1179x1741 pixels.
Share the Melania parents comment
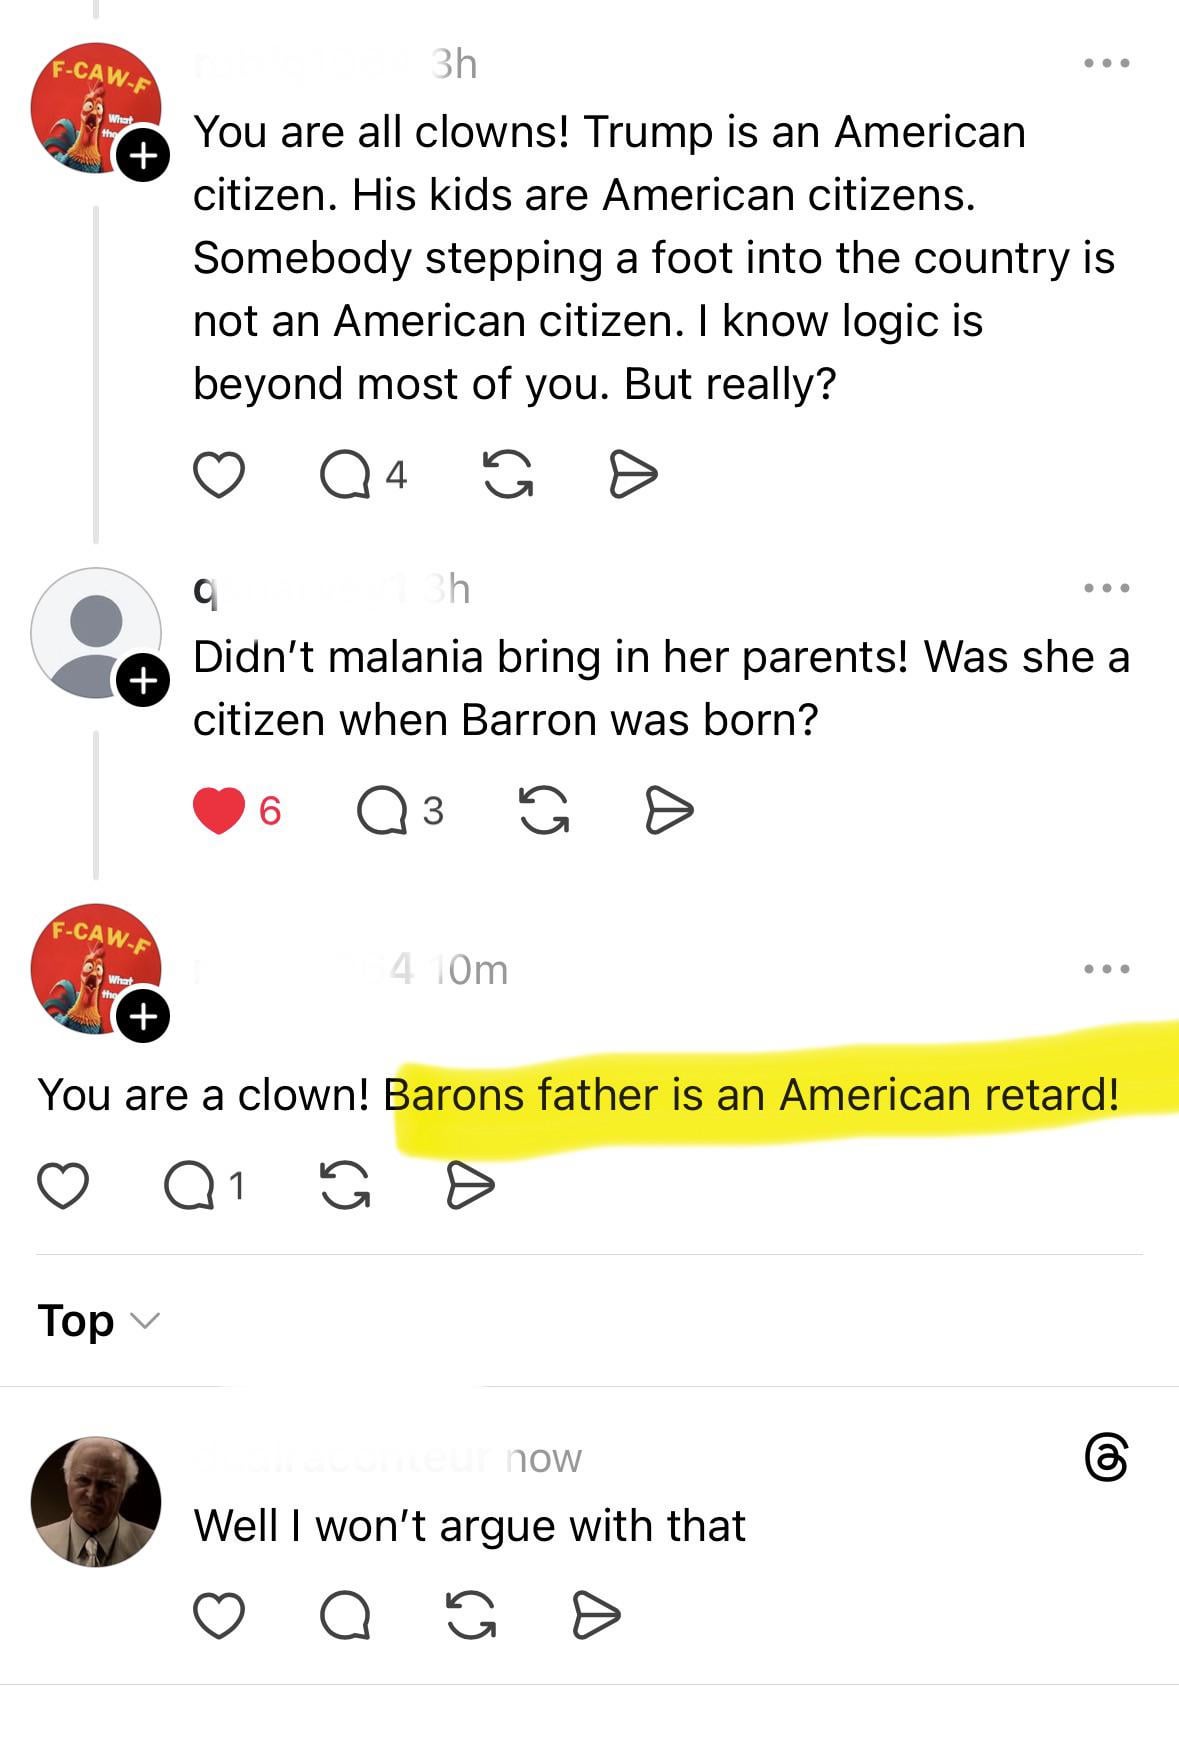(x=668, y=810)
